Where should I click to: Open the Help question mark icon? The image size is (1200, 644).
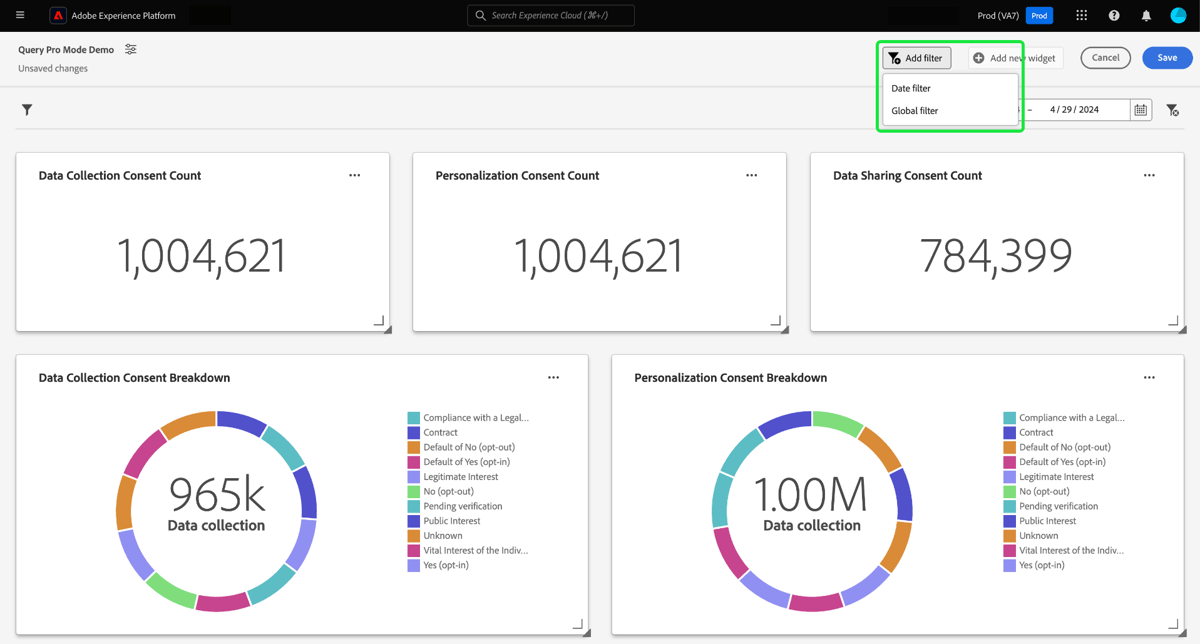click(x=1113, y=15)
